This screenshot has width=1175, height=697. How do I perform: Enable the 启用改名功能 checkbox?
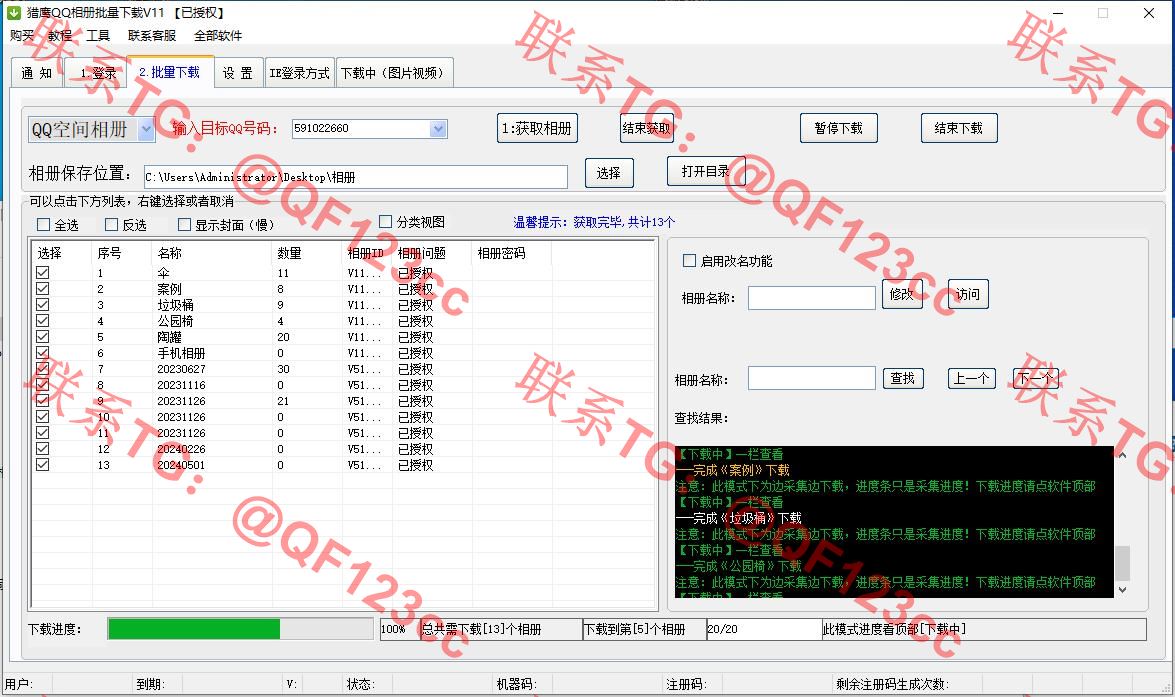pyautogui.click(x=689, y=260)
